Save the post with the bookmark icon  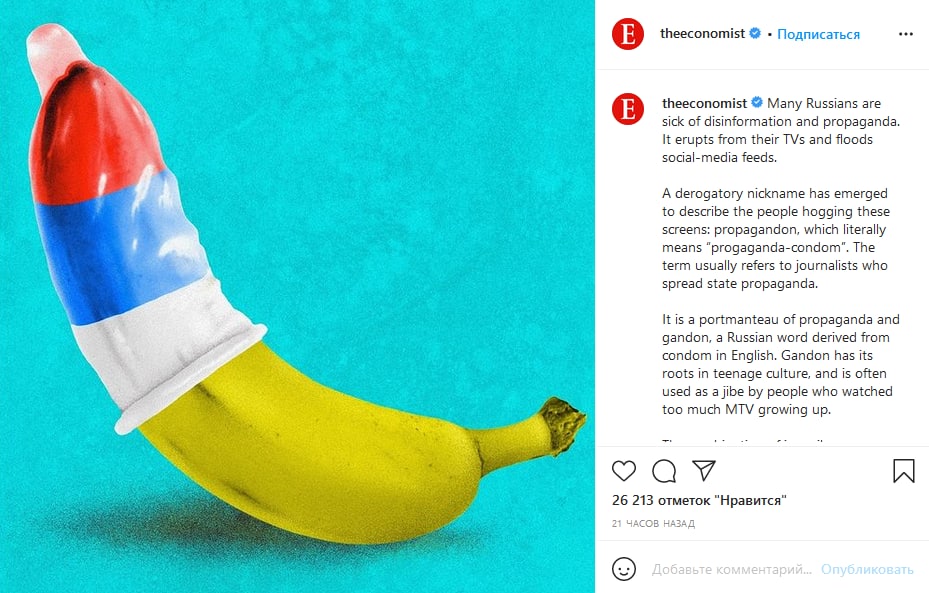pyautogui.click(x=904, y=471)
